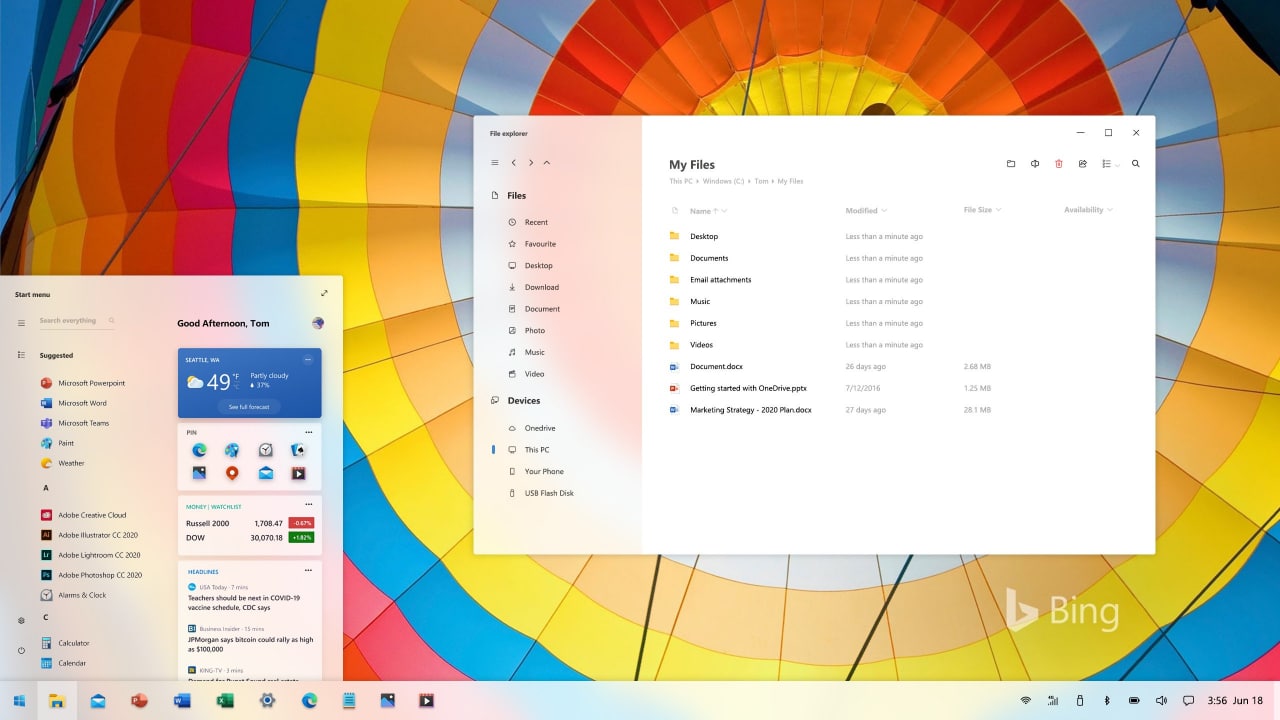Select Desktop in the Files sidebar

(x=530, y=266)
